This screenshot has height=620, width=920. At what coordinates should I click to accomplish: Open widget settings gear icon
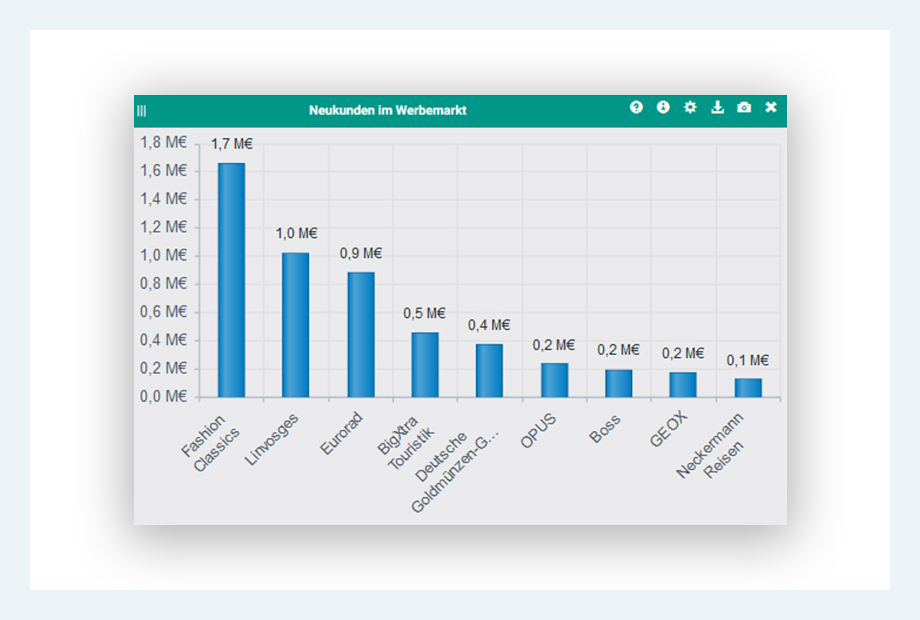(x=690, y=107)
